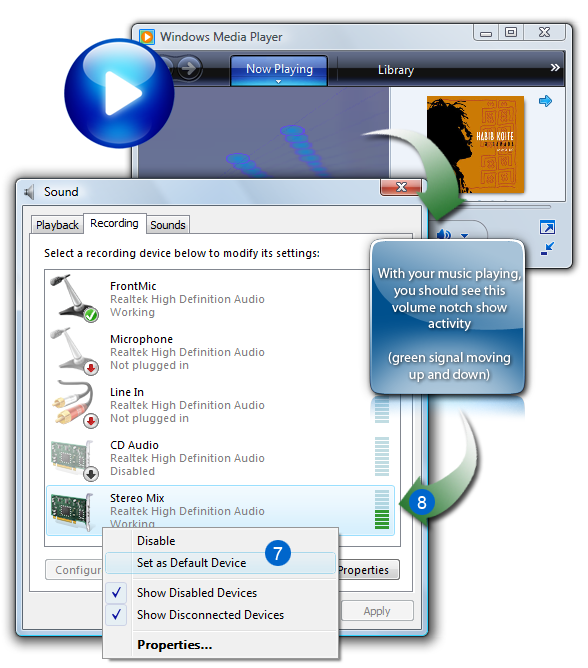This screenshot has width=588, height=668.
Task: Select the Stereo Mix sound card icon
Action: (72, 511)
